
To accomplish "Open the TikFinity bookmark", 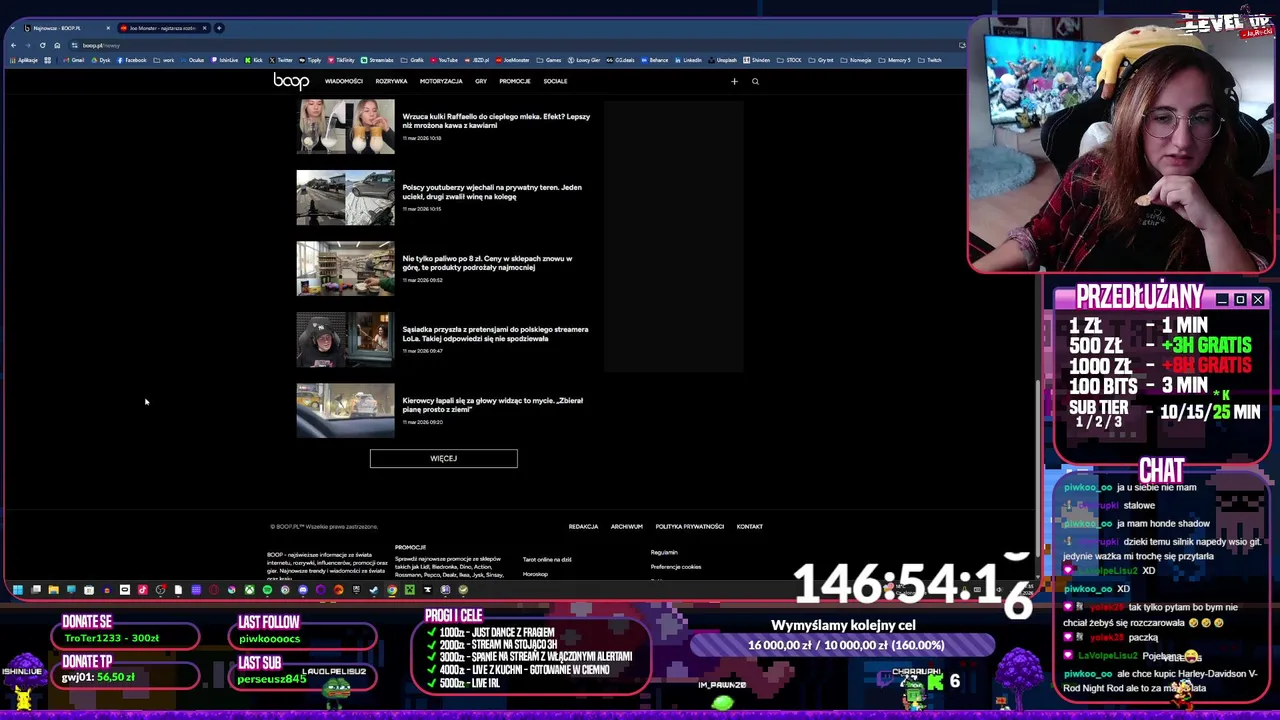I will click(x=340, y=60).
